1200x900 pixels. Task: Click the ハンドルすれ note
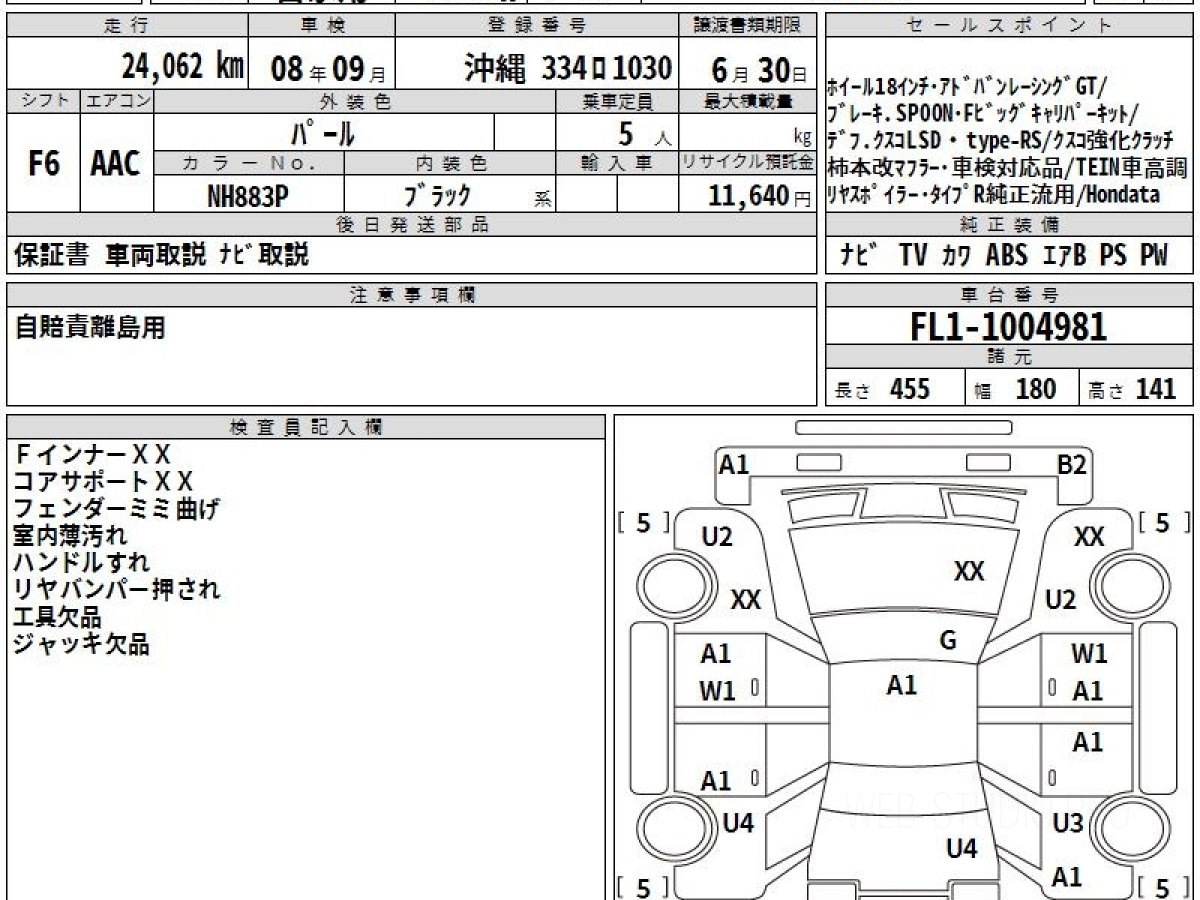click(81, 563)
